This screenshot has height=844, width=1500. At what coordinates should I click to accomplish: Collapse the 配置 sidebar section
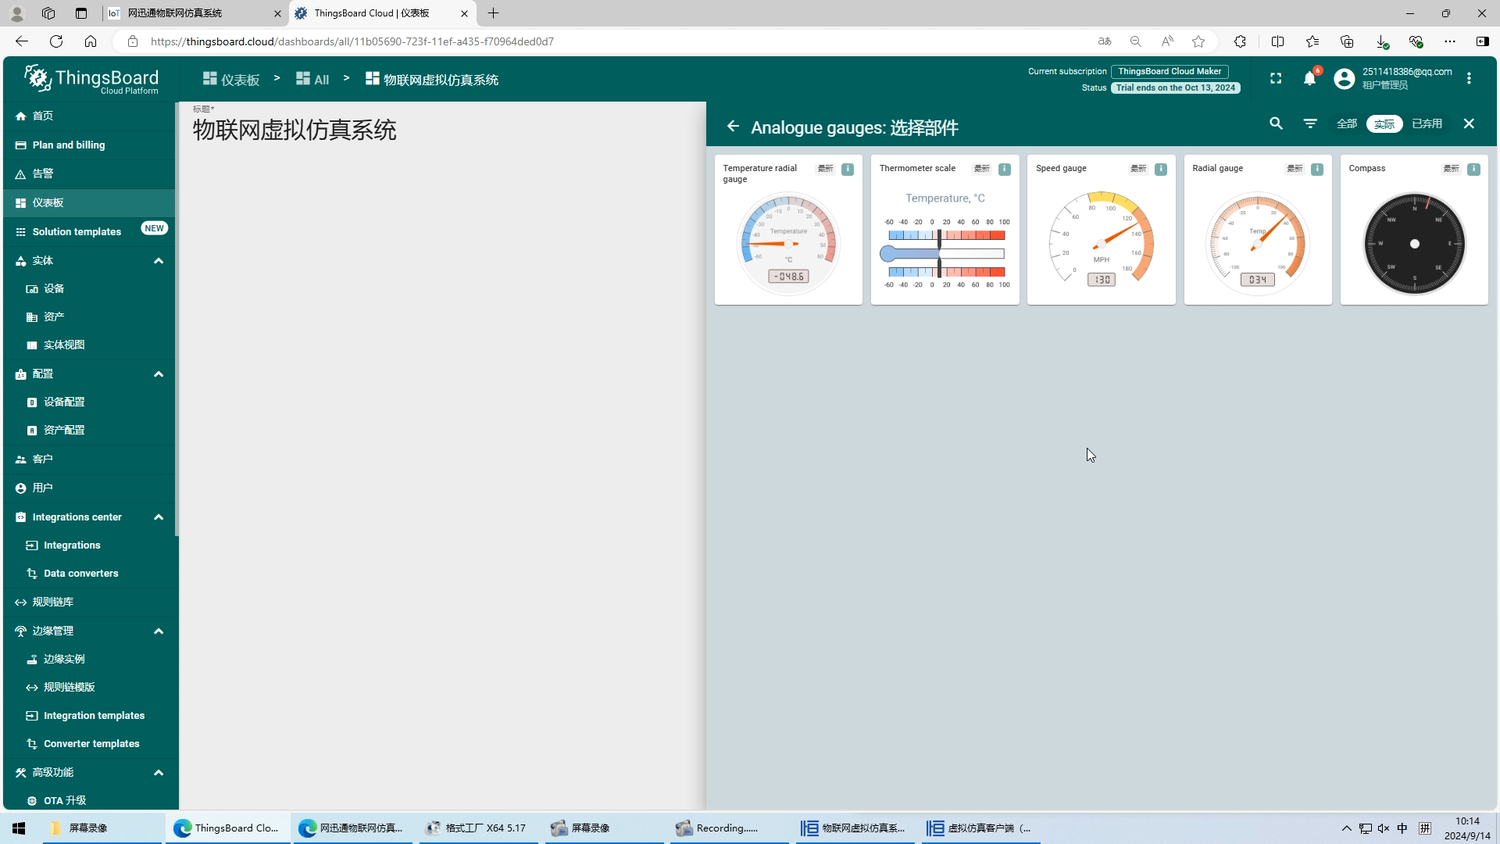click(158, 374)
